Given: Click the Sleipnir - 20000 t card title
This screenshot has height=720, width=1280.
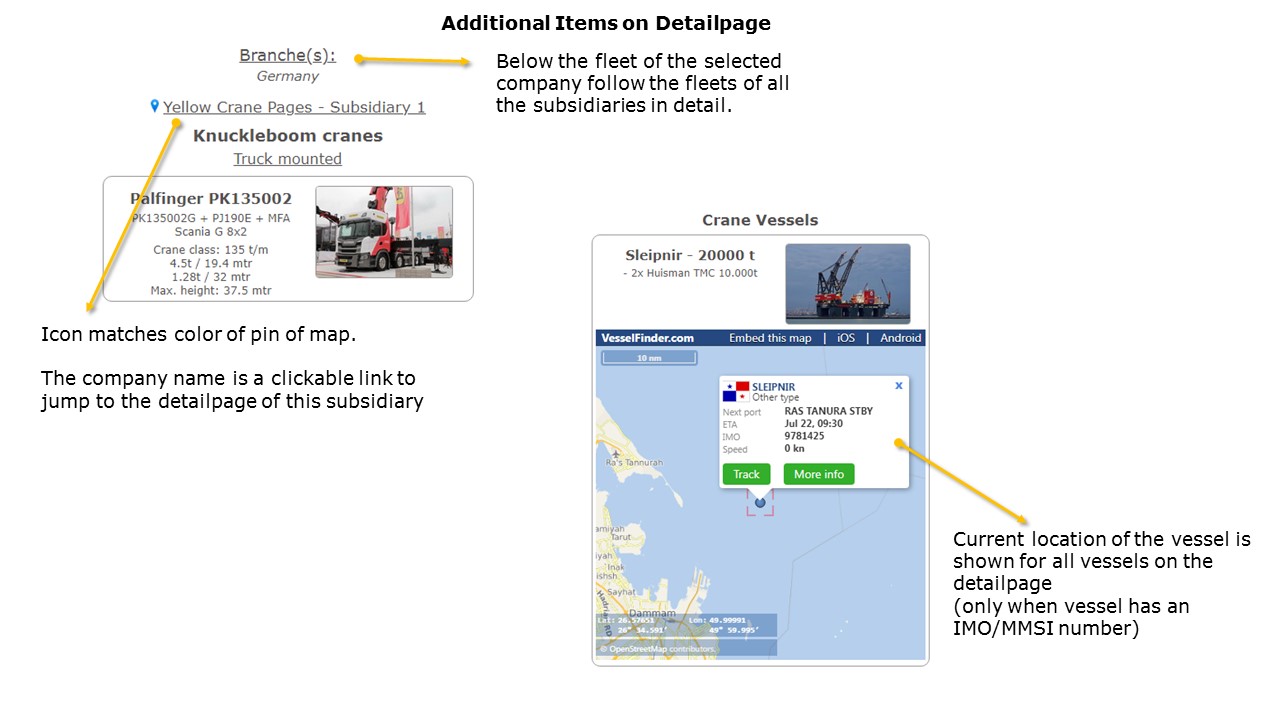Looking at the screenshot, I should click(x=691, y=255).
